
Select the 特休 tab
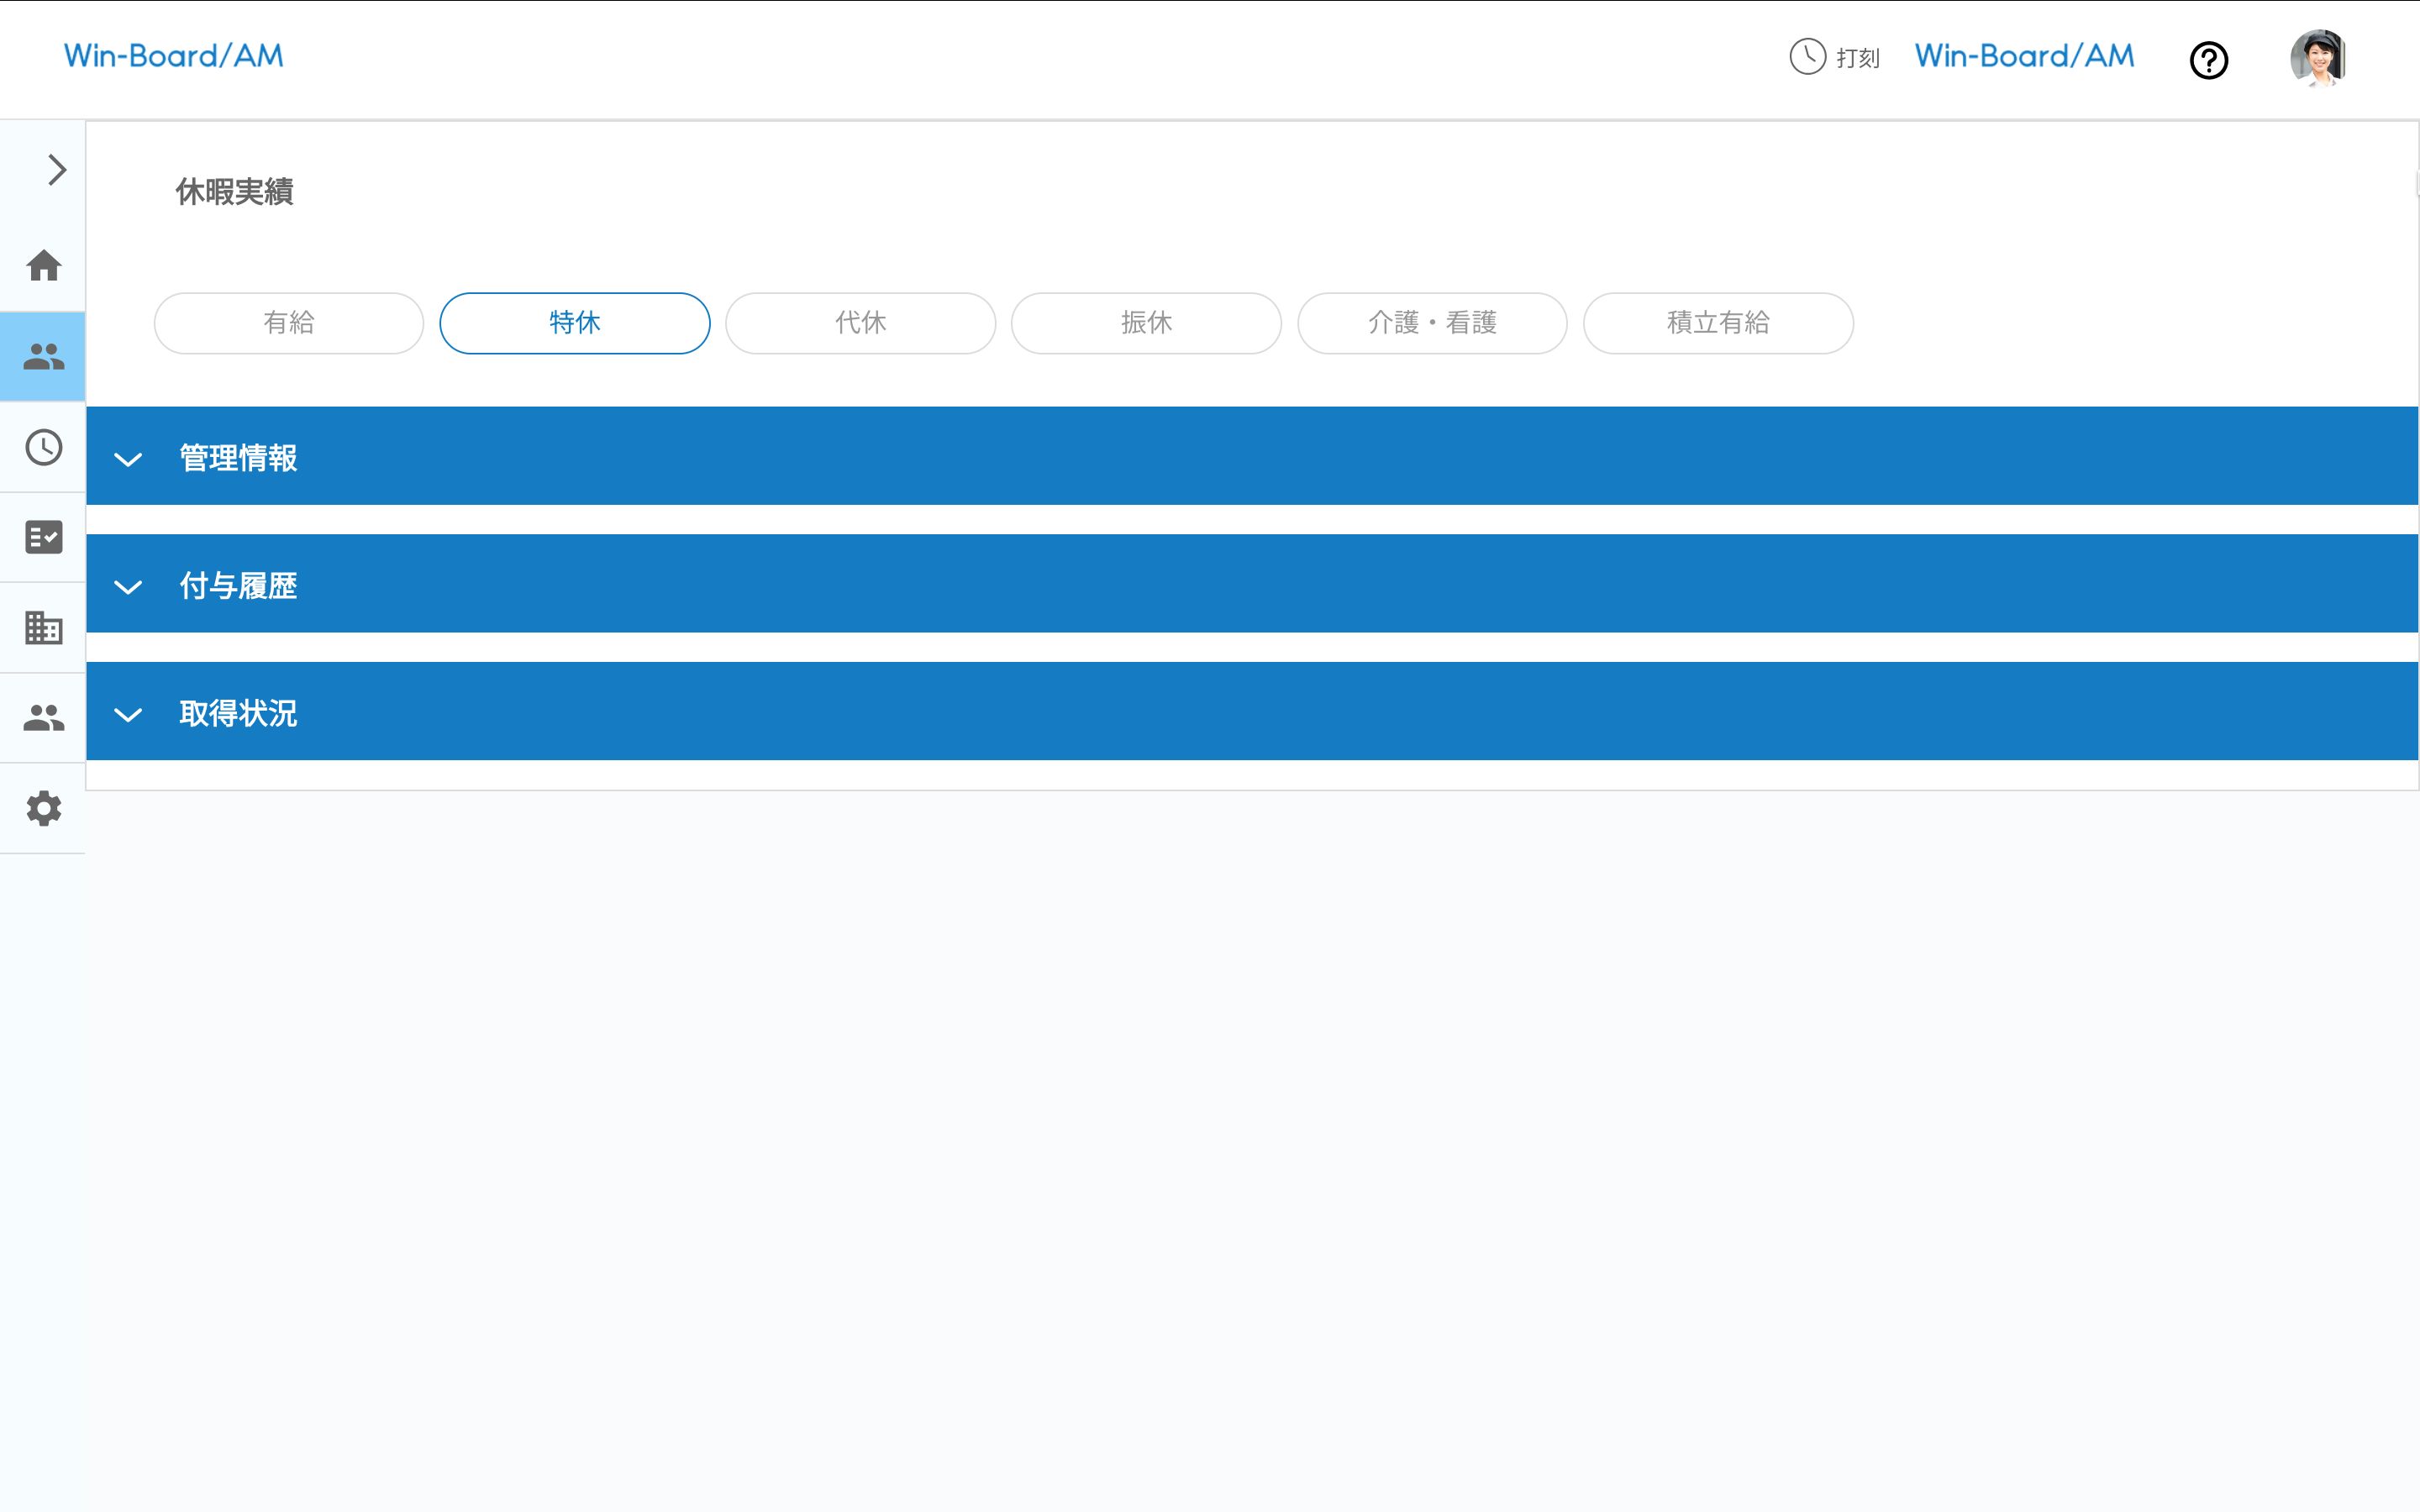click(575, 323)
